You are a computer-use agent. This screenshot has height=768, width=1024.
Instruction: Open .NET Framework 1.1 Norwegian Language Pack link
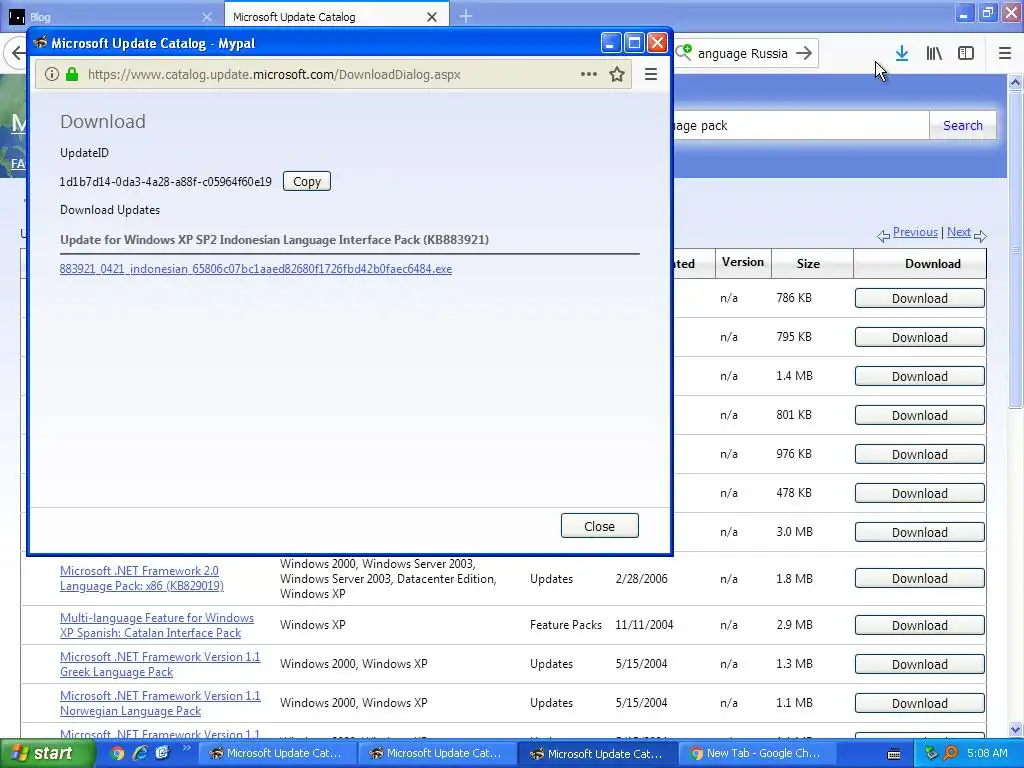(160, 703)
